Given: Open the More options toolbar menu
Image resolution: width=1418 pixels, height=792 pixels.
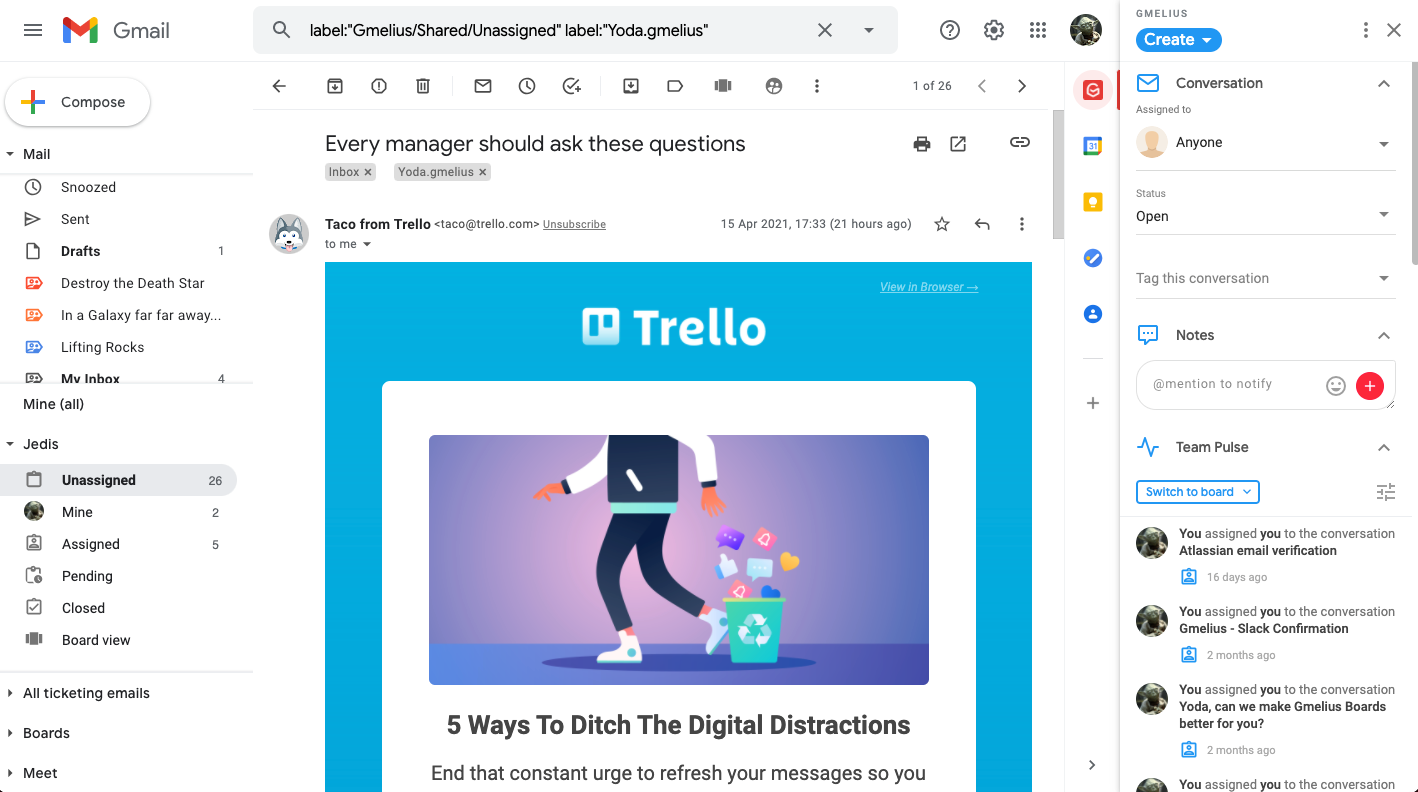Looking at the screenshot, I should pos(817,86).
